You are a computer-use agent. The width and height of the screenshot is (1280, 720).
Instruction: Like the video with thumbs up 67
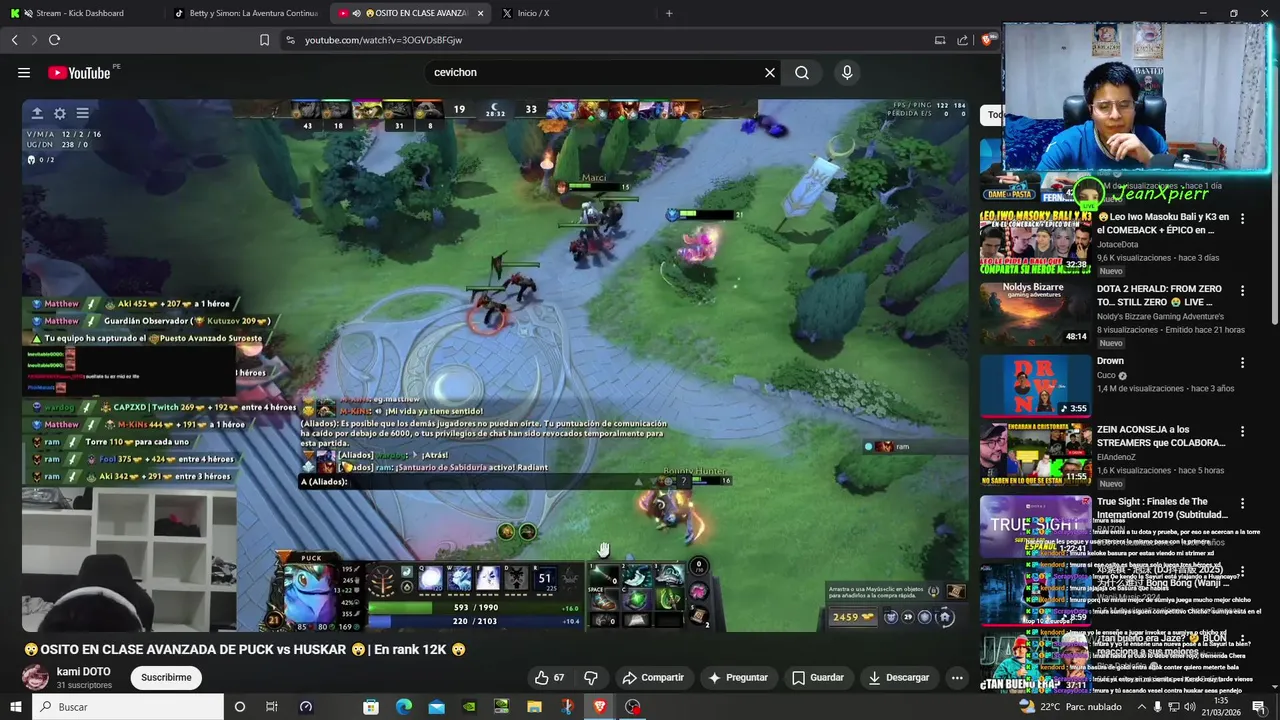pyautogui.click(x=549, y=677)
